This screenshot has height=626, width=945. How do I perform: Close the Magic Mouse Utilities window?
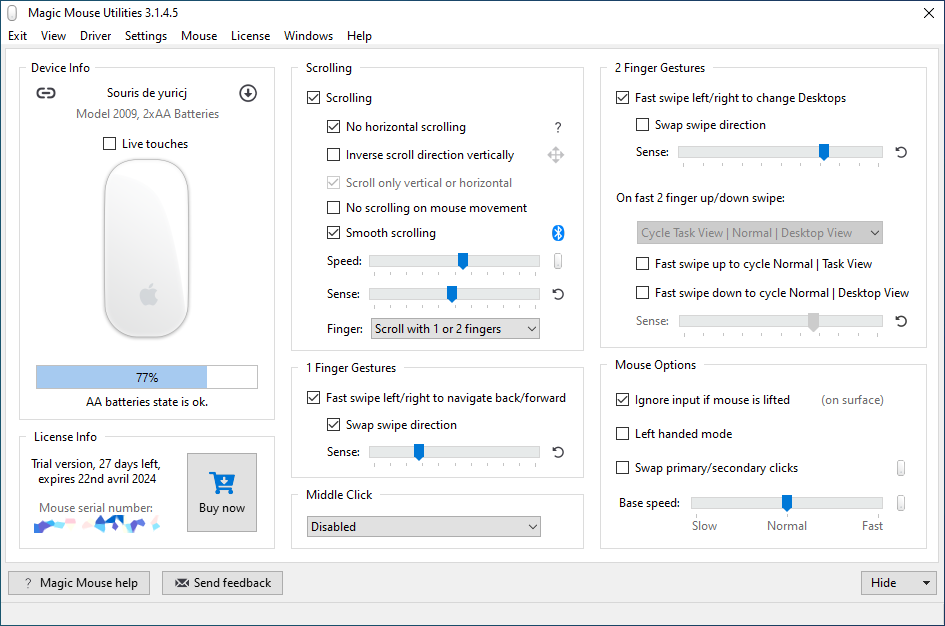tap(929, 13)
